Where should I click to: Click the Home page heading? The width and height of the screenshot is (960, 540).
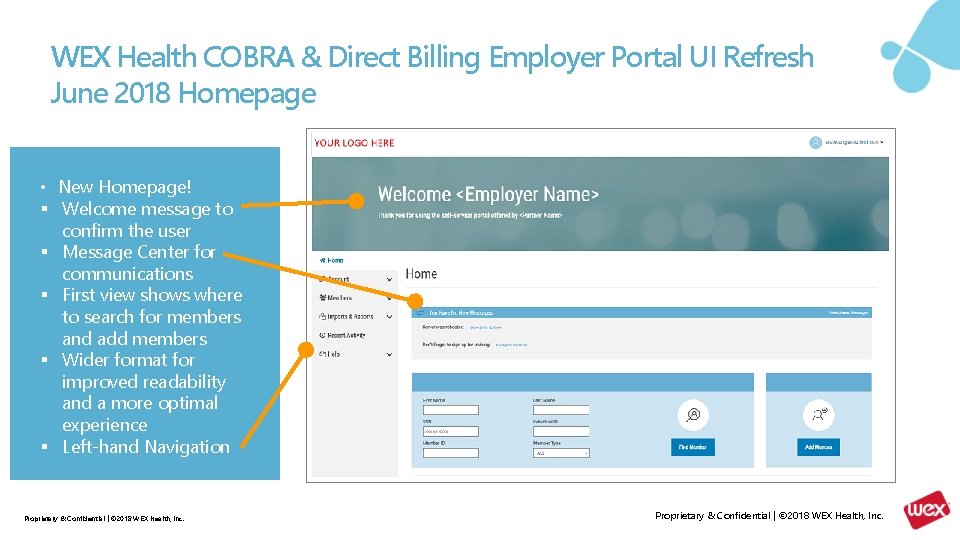421,274
